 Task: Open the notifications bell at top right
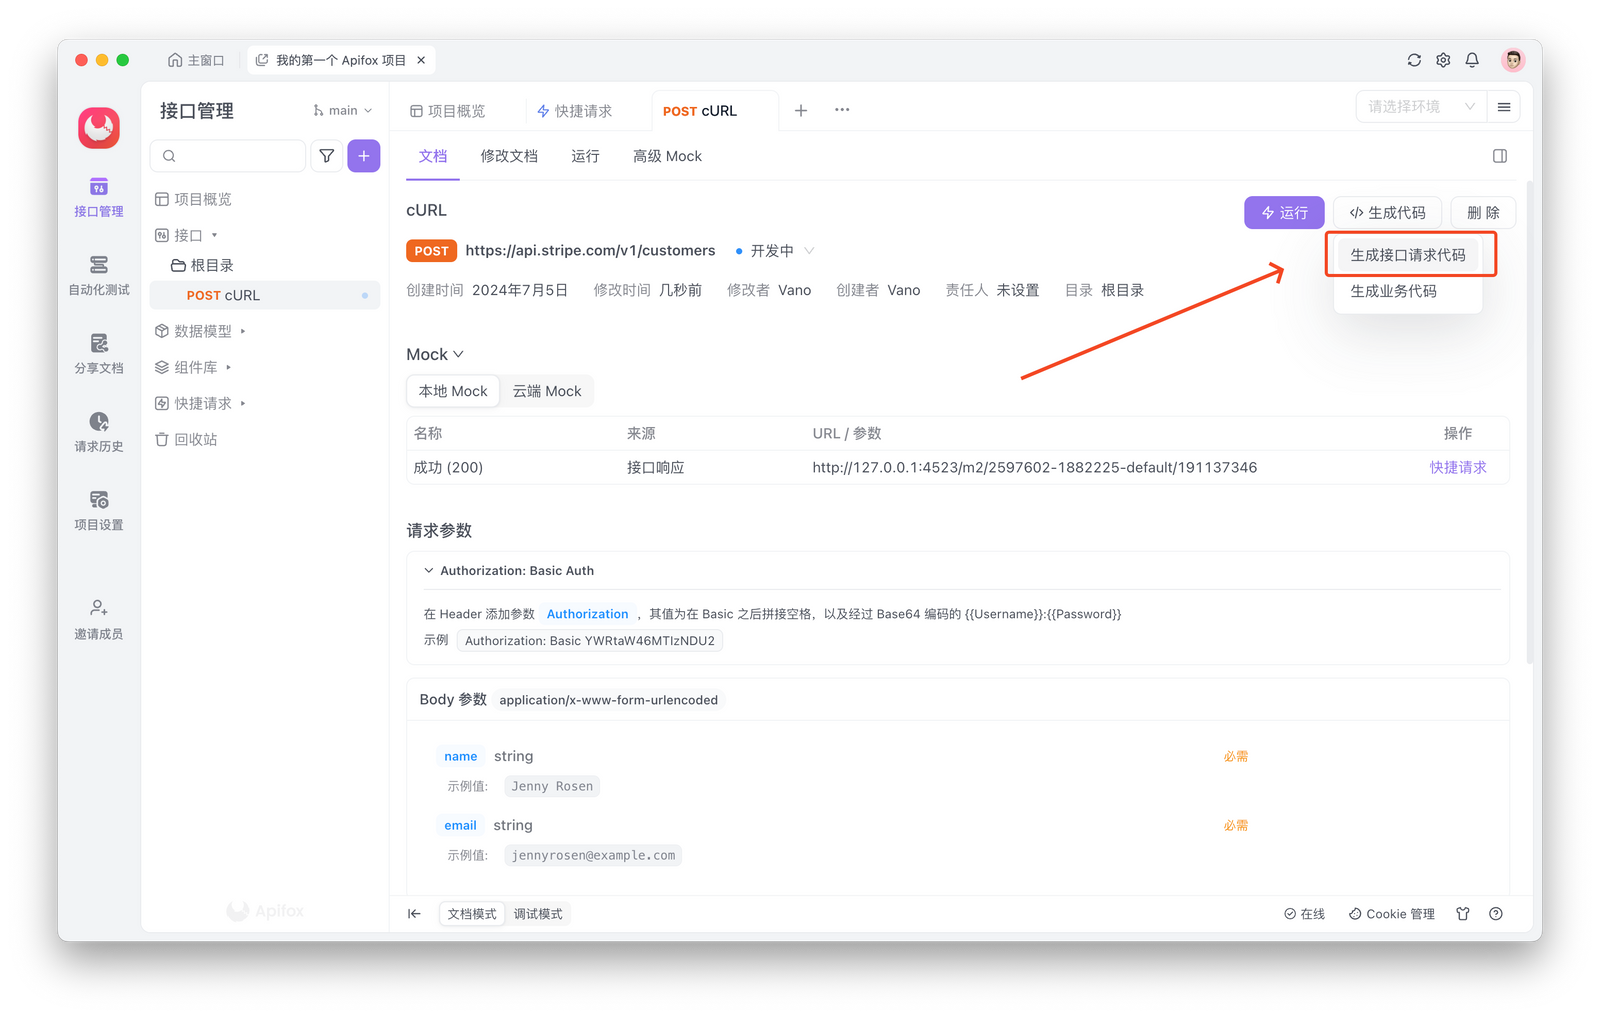(x=1471, y=60)
